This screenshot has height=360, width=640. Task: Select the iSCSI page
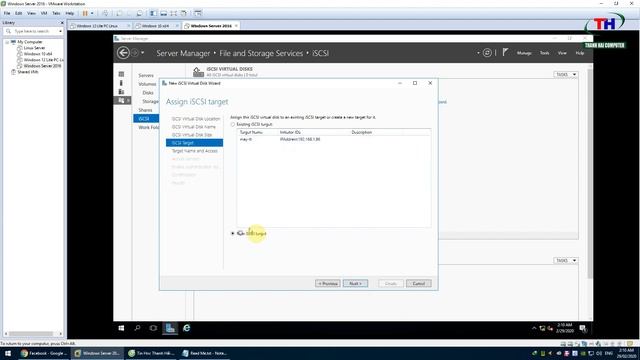click(146, 119)
